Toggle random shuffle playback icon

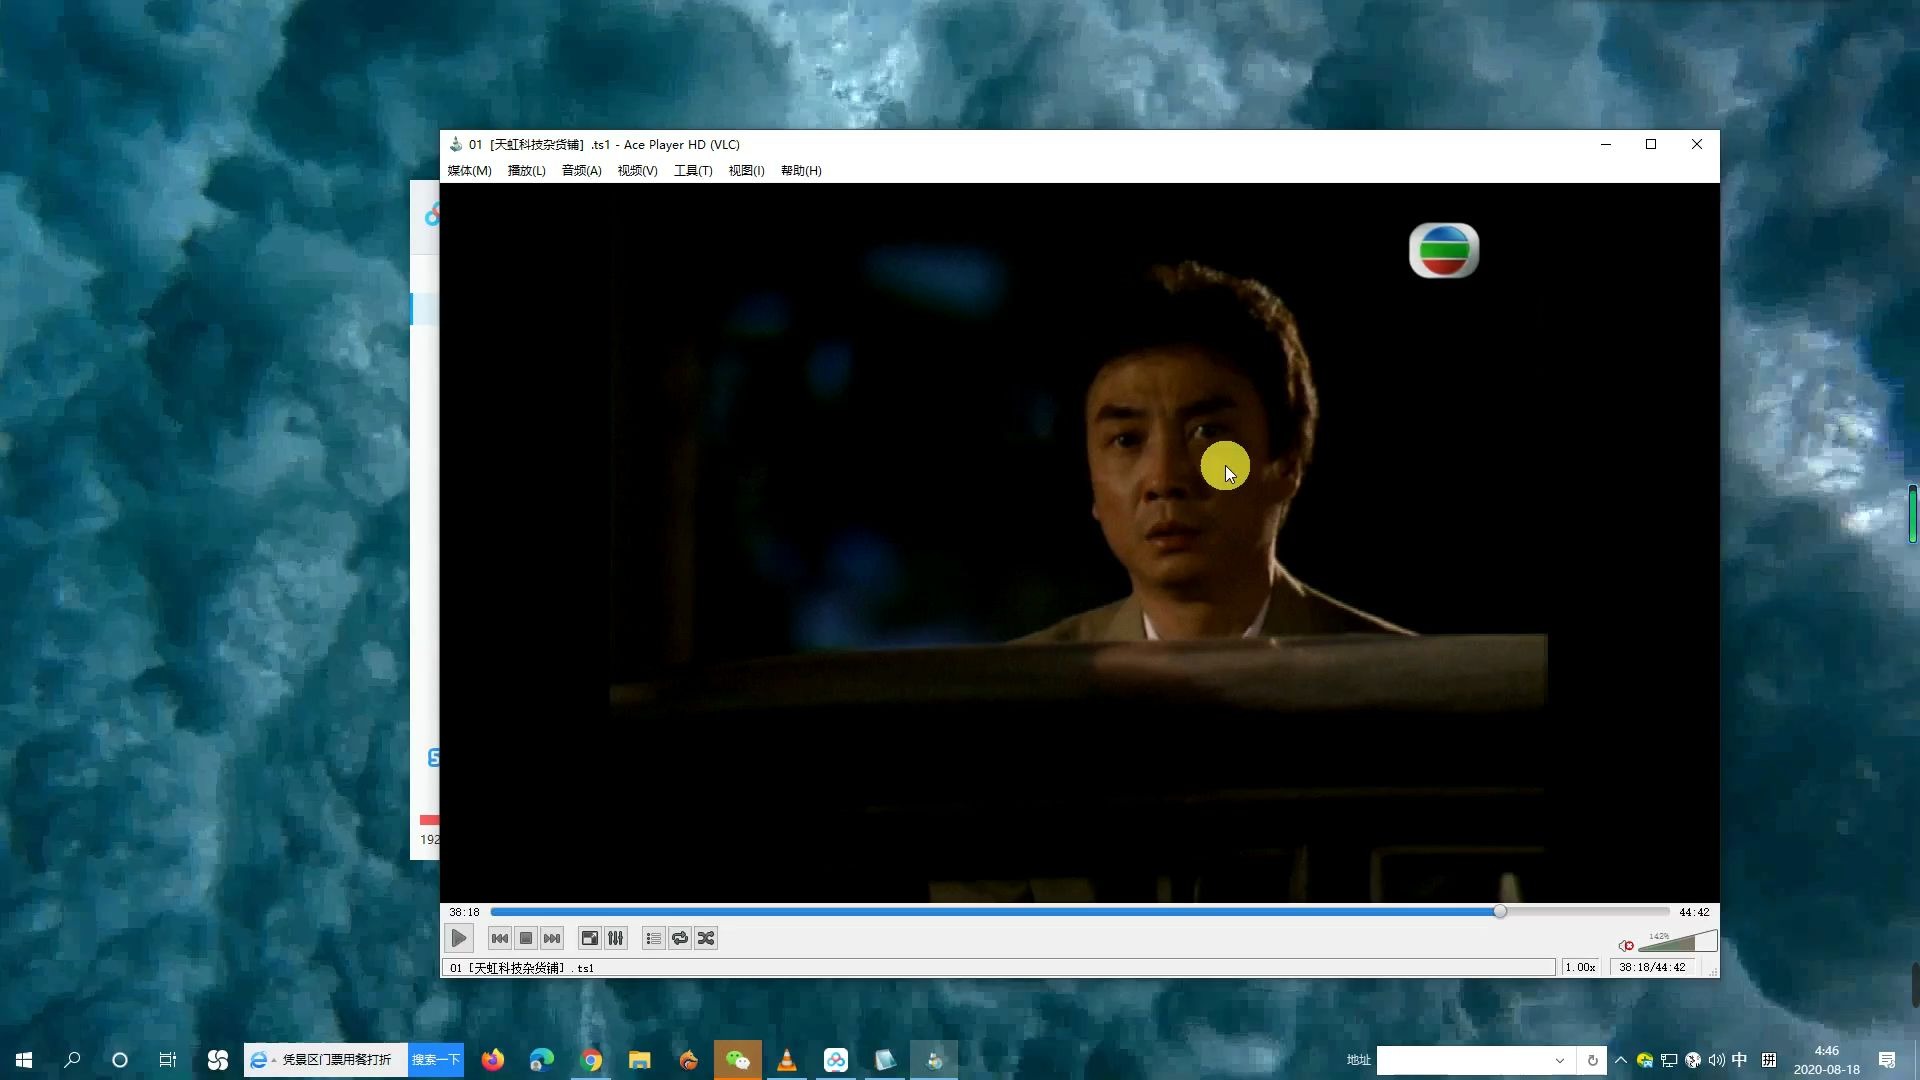tap(706, 938)
